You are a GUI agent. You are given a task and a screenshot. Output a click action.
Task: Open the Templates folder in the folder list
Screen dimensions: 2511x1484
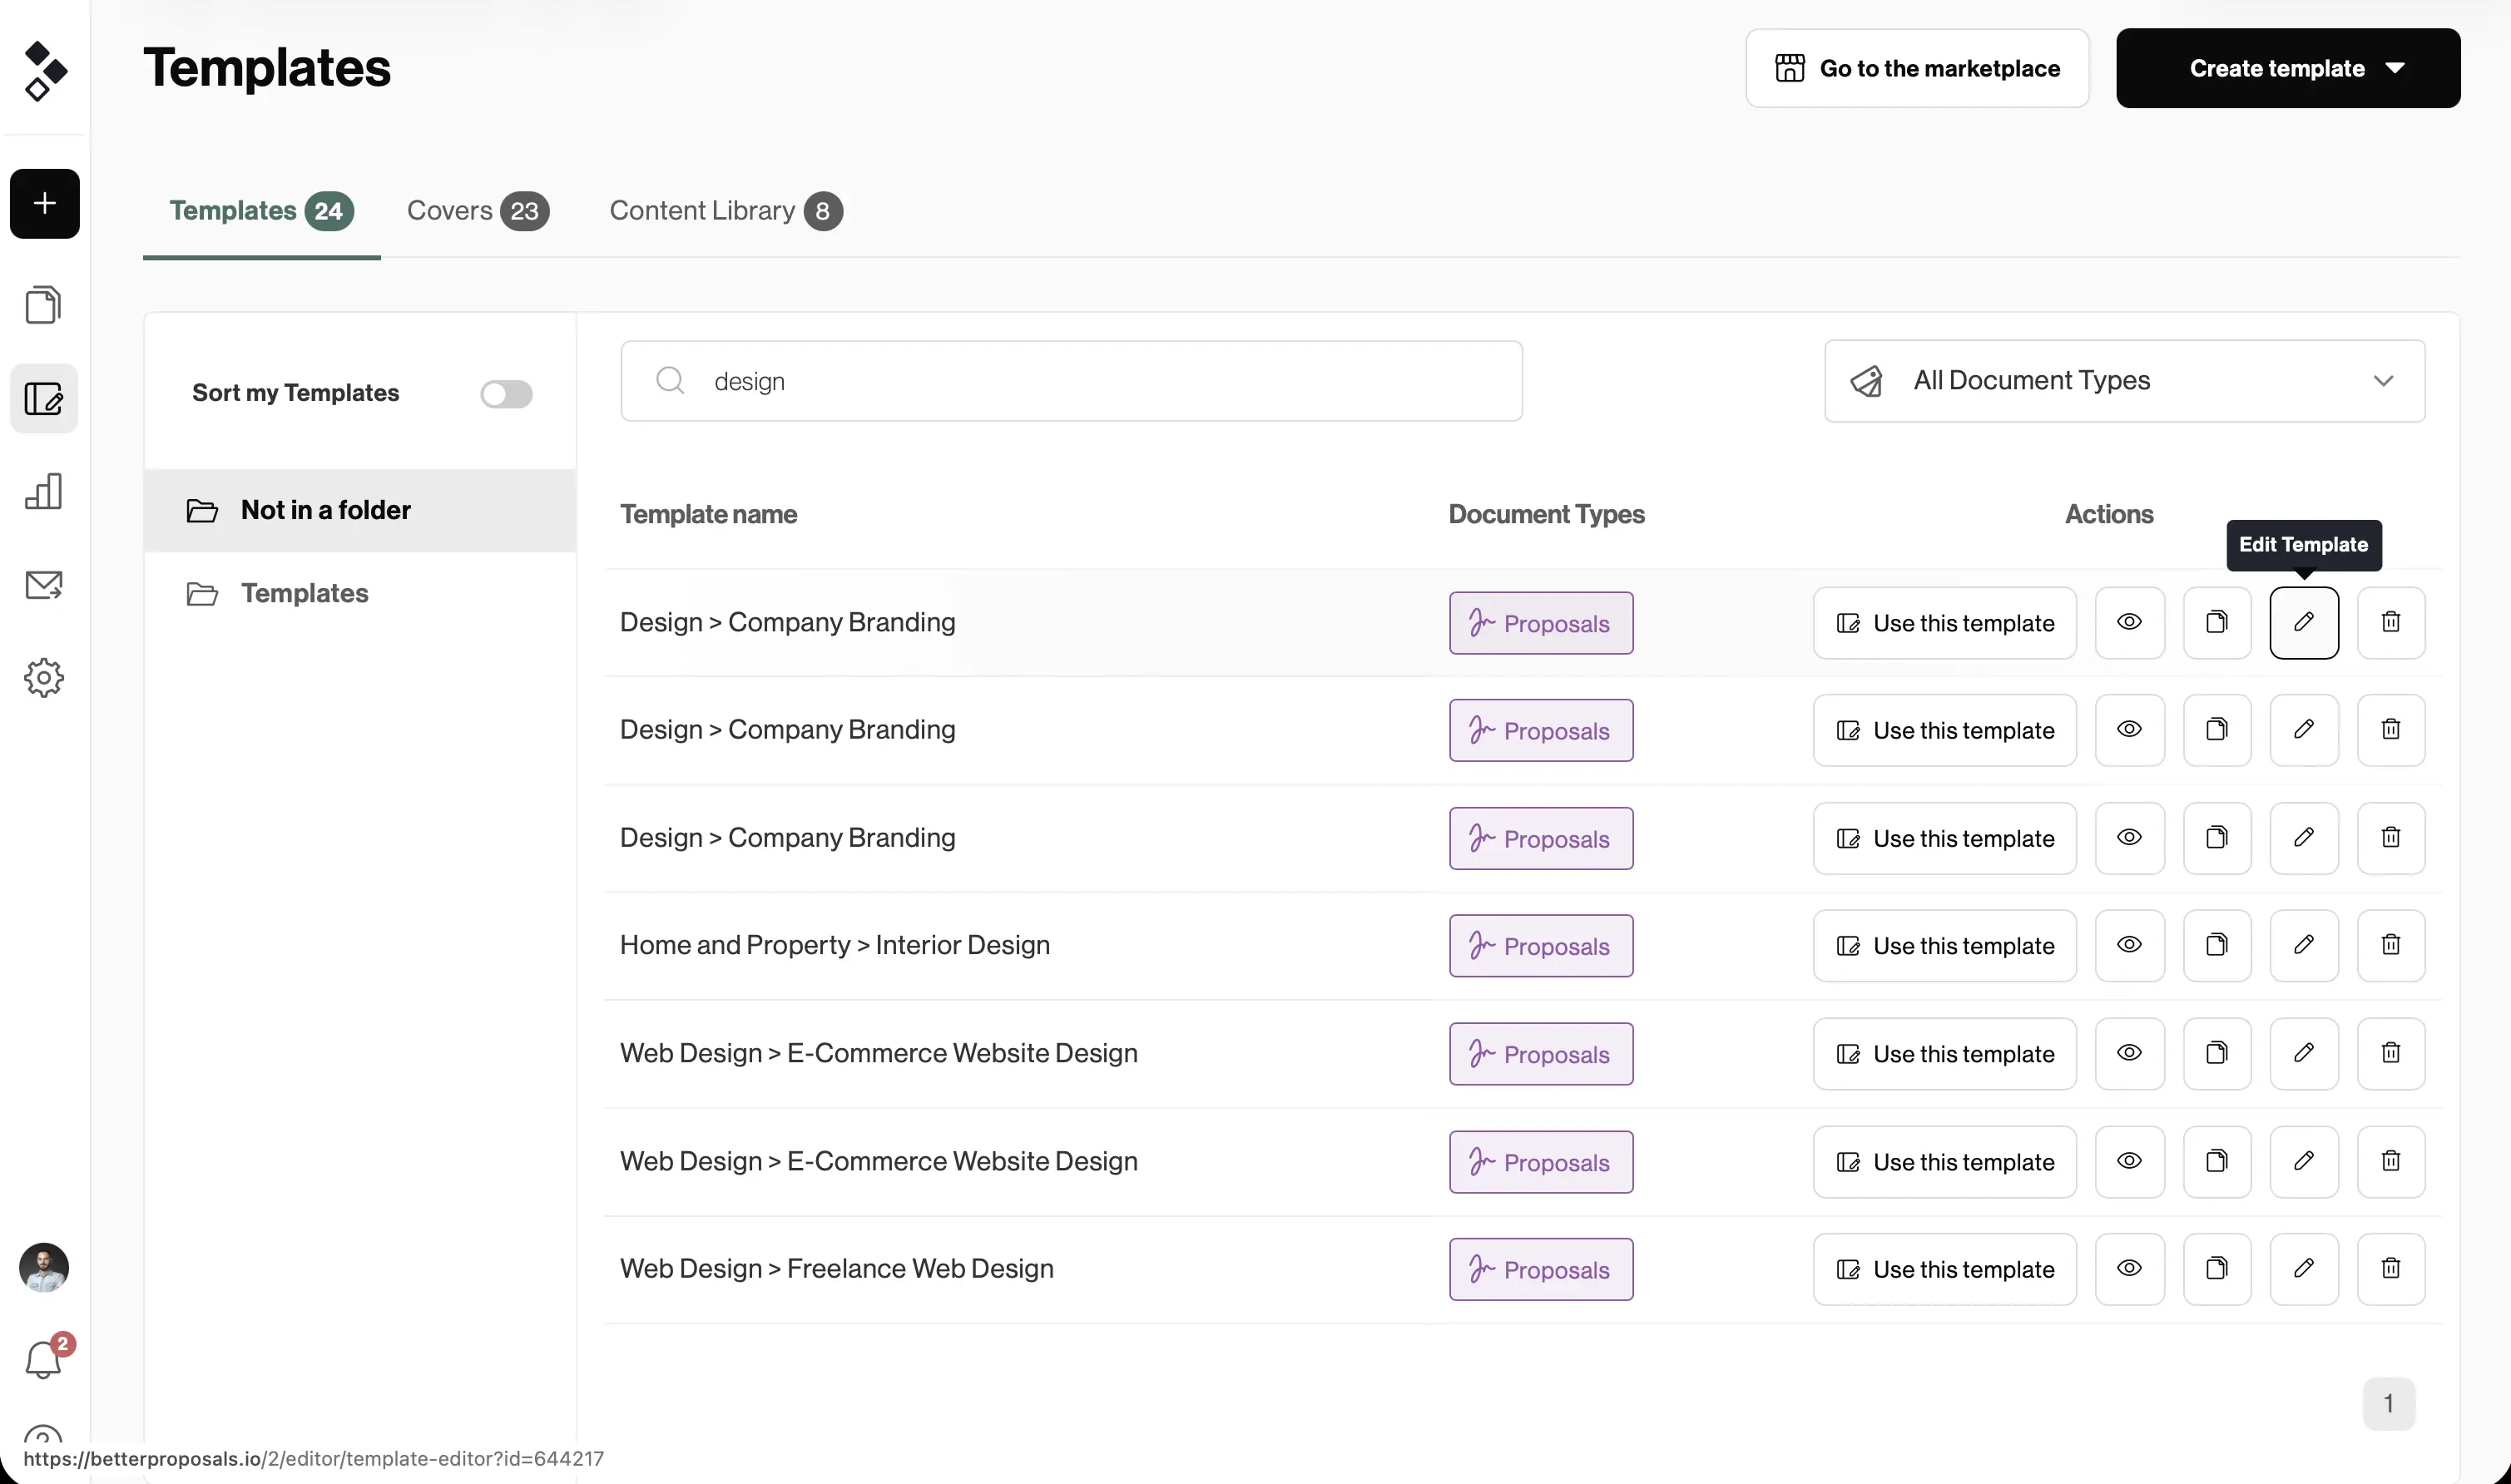pyautogui.click(x=360, y=593)
